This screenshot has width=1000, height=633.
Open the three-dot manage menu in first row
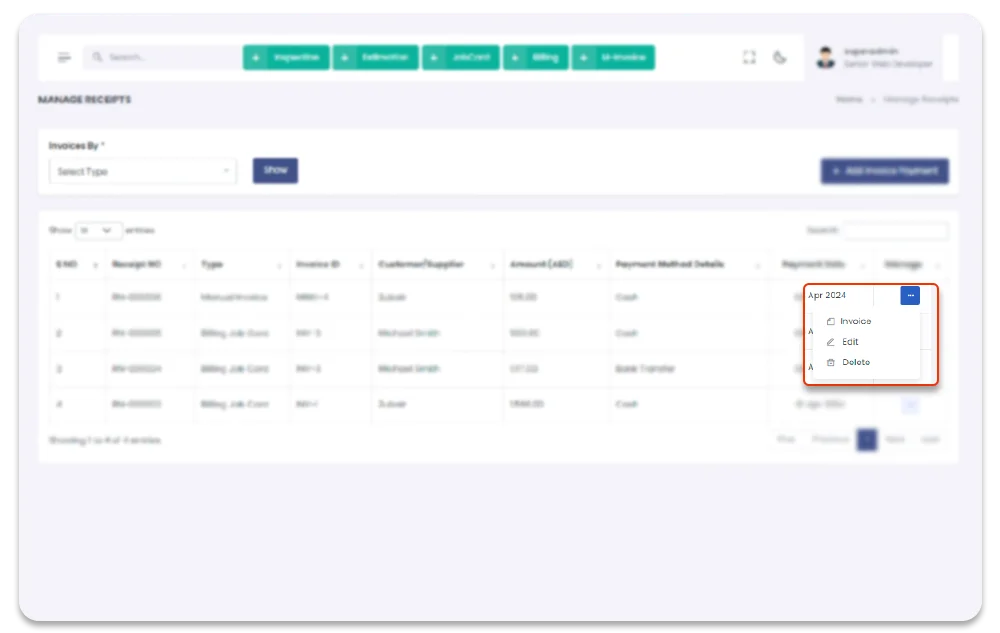coord(910,296)
